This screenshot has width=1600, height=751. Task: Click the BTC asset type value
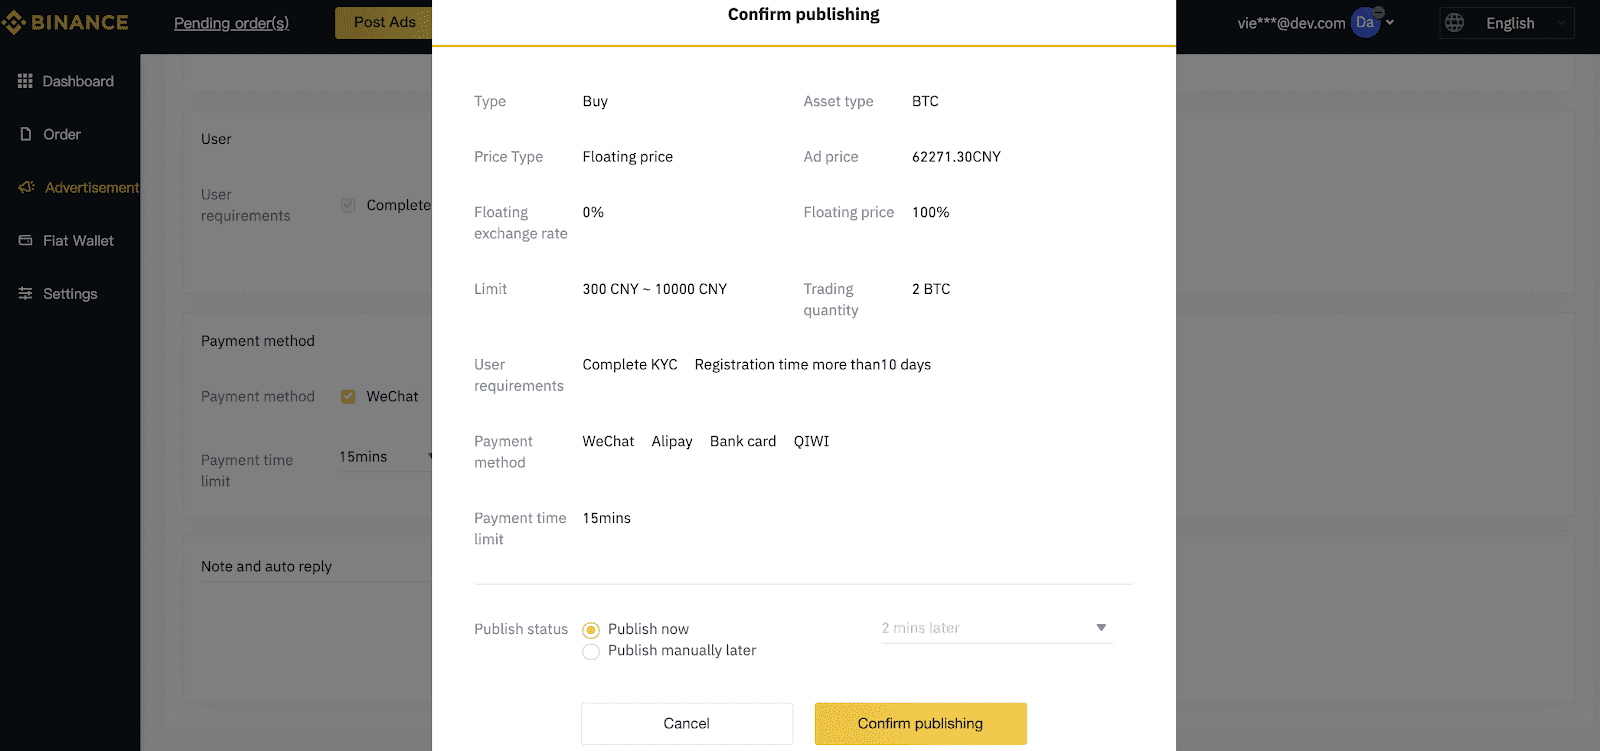(925, 101)
